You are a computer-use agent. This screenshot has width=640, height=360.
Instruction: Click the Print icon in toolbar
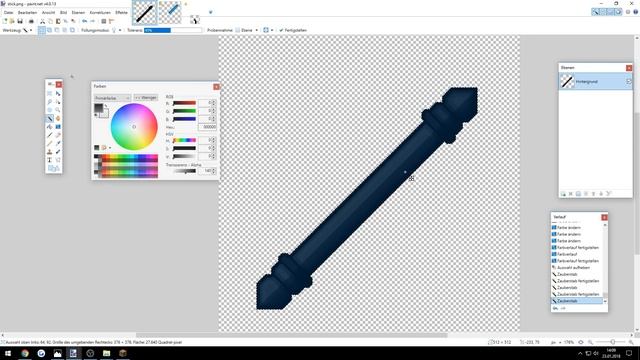(31, 21)
